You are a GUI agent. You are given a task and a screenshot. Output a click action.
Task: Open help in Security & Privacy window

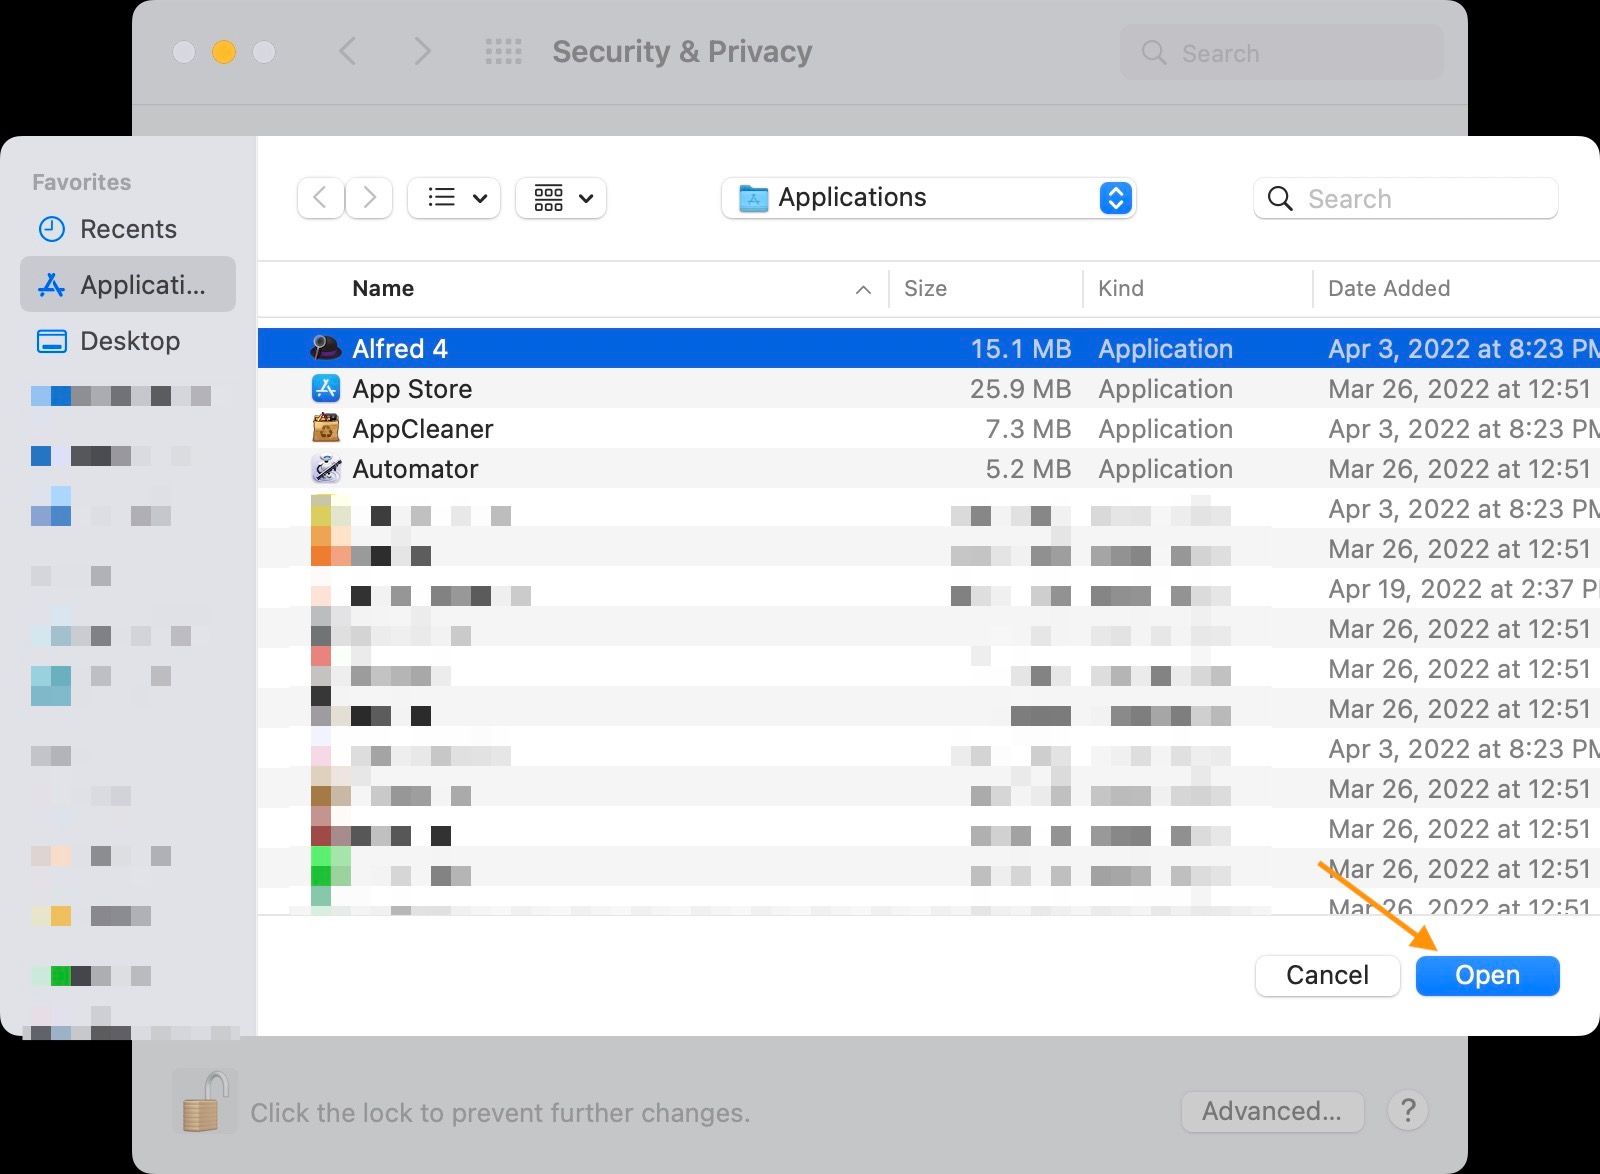(x=1407, y=1110)
